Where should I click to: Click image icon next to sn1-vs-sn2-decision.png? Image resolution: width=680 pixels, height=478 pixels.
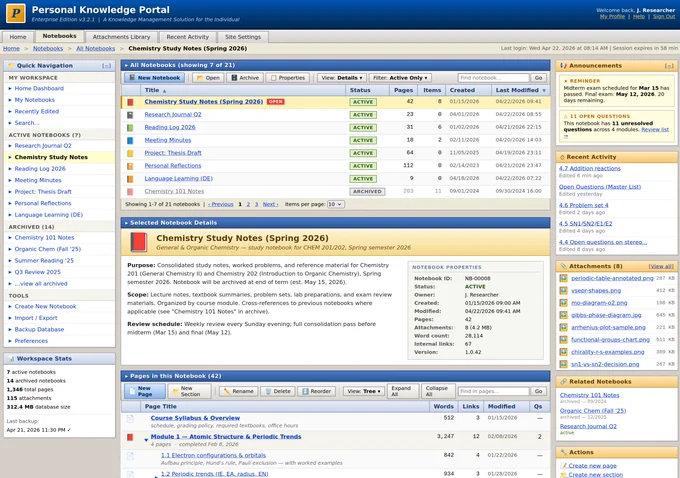(563, 364)
